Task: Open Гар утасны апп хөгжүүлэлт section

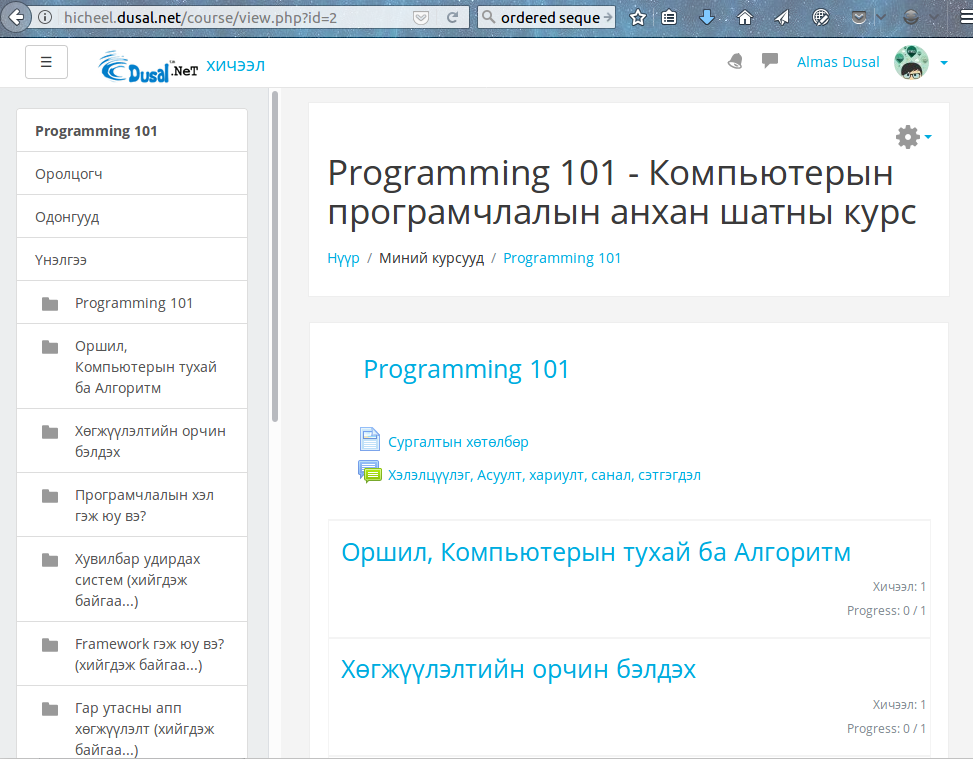Action: (x=132, y=723)
